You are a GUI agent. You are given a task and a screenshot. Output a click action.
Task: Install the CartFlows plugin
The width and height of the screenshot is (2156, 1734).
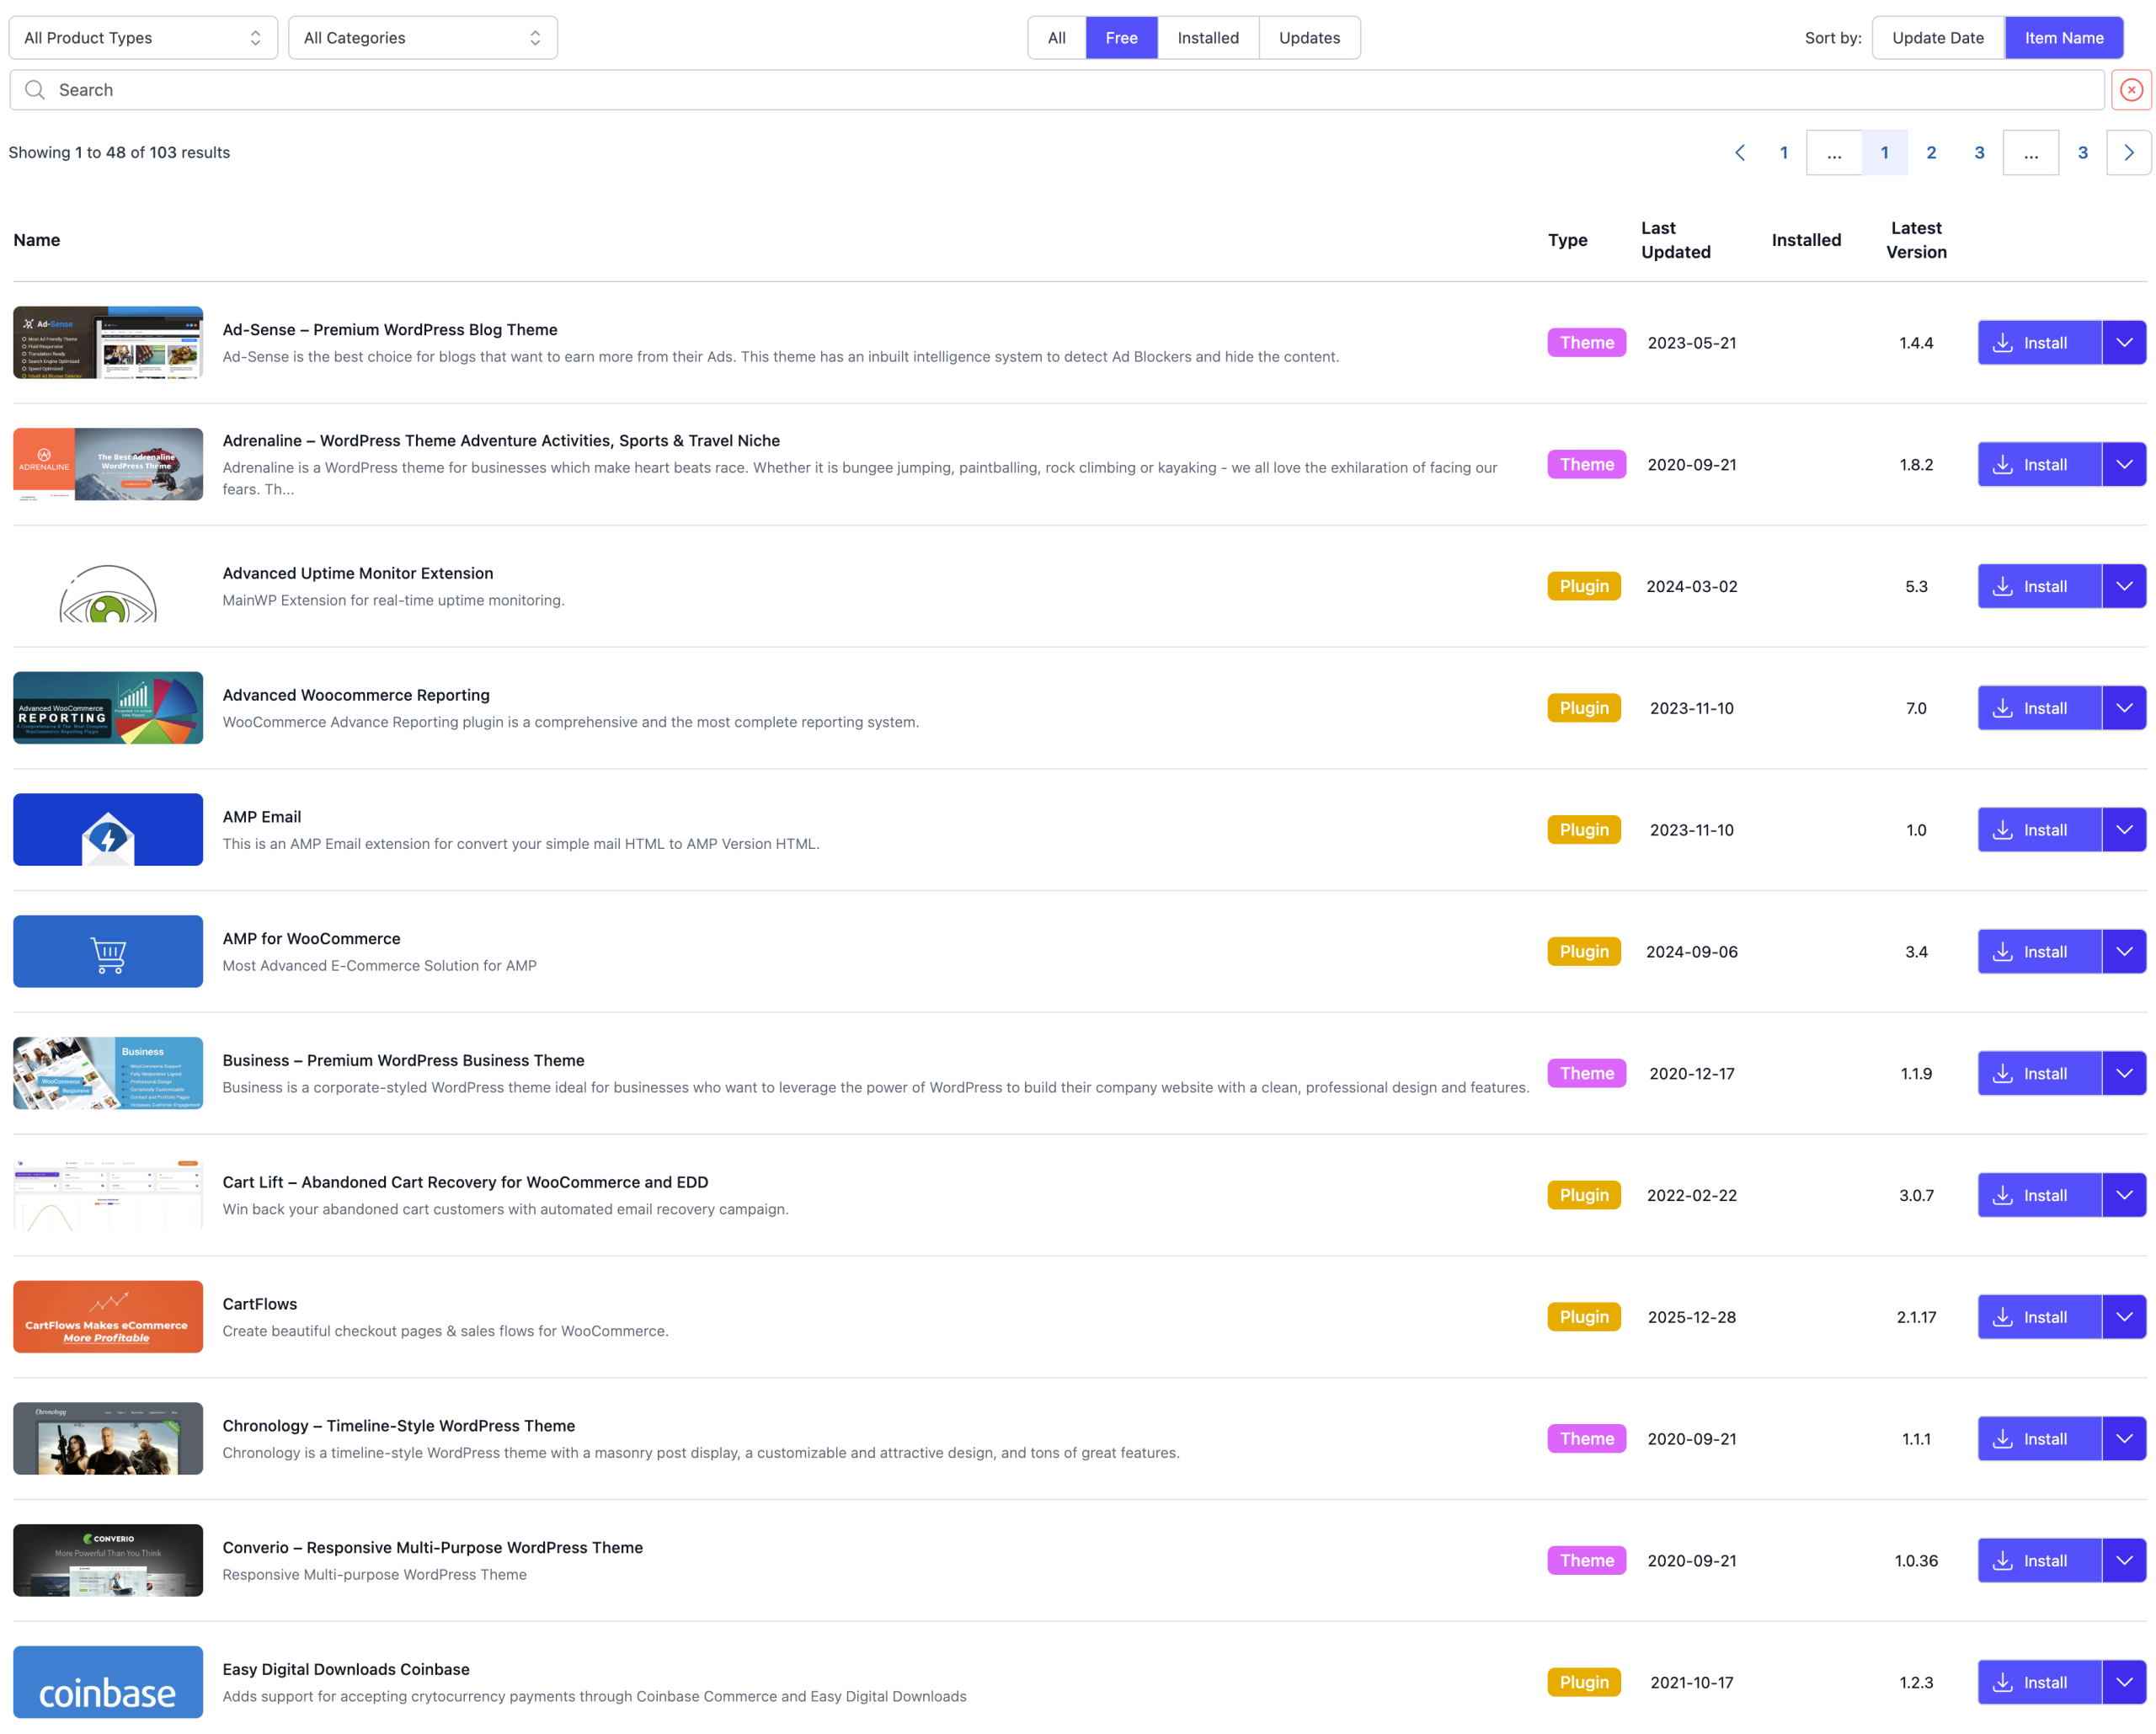click(x=2038, y=1317)
